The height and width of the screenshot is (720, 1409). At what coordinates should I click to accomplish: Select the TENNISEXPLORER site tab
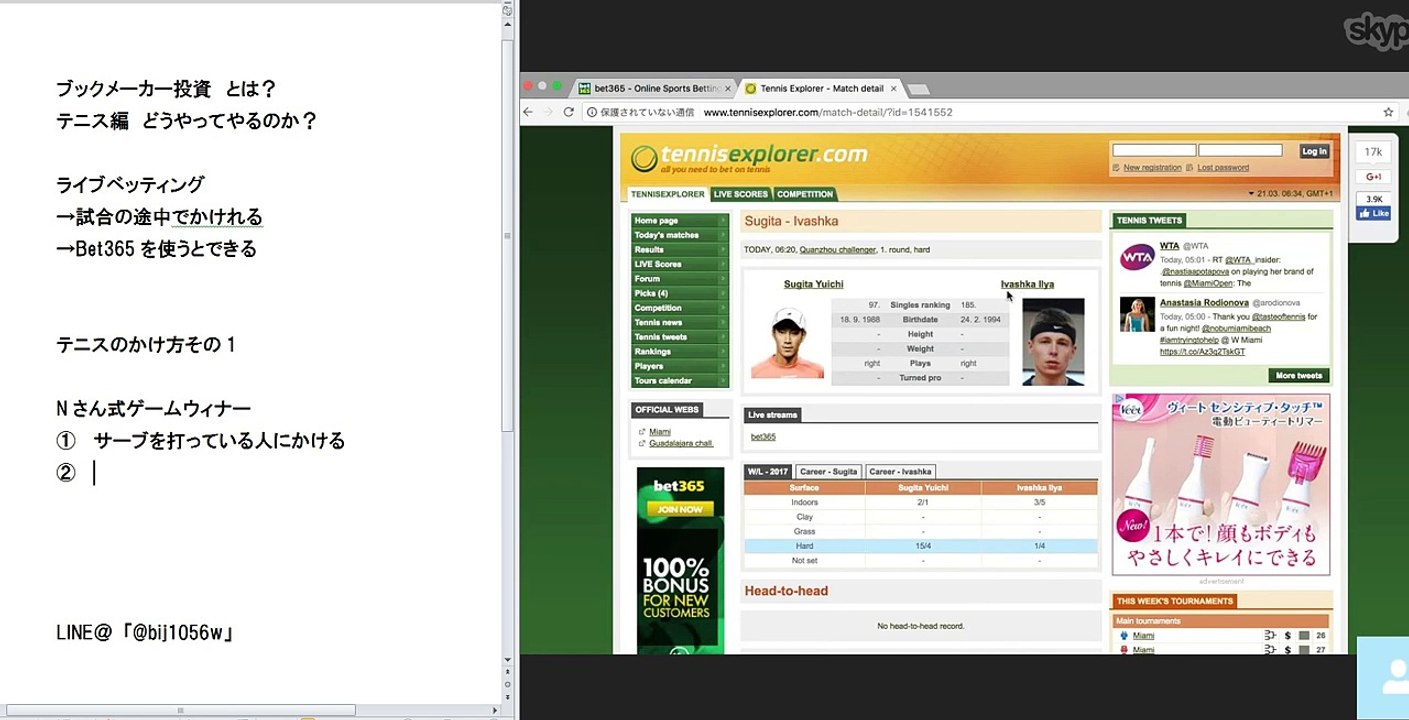click(667, 194)
